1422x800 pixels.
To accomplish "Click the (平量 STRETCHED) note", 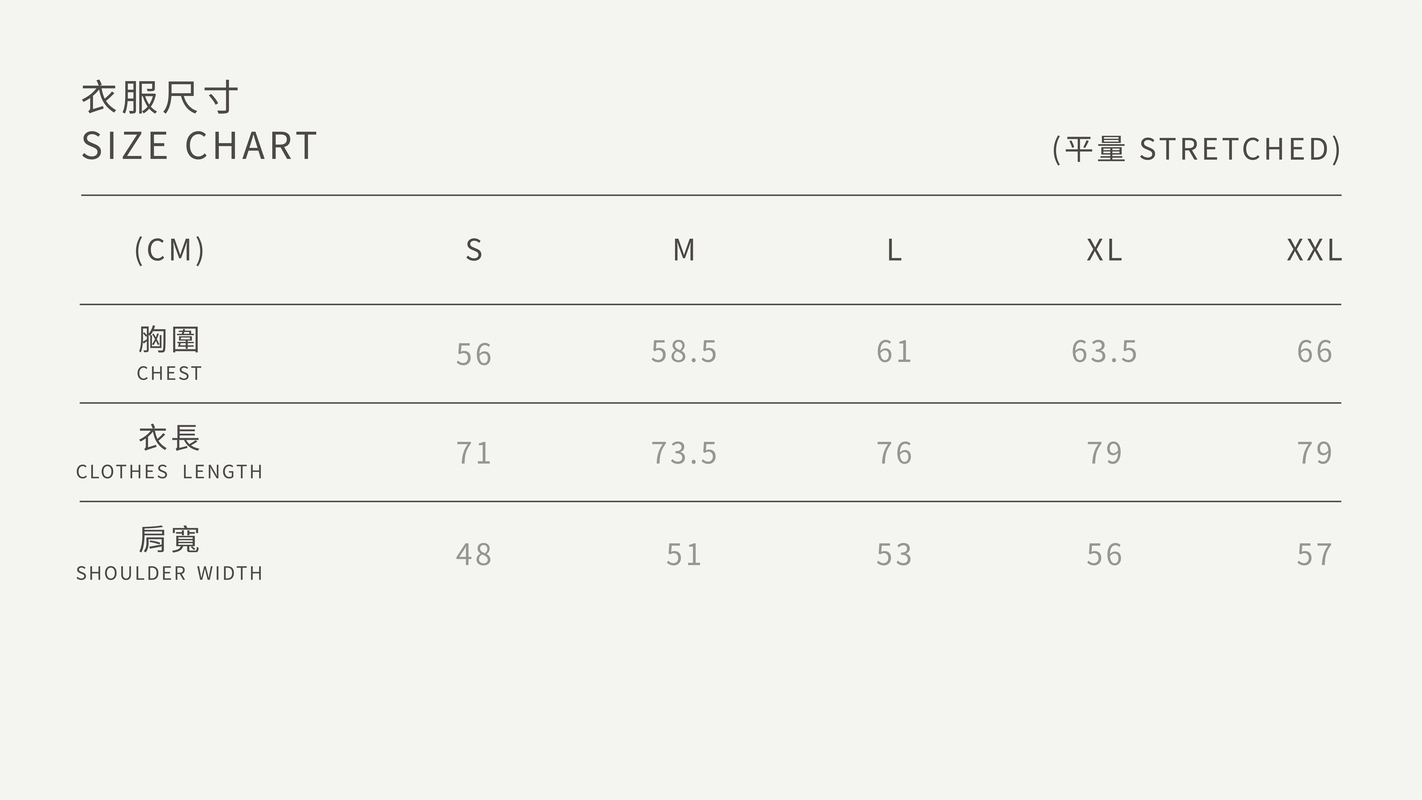I will click(1196, 149).
